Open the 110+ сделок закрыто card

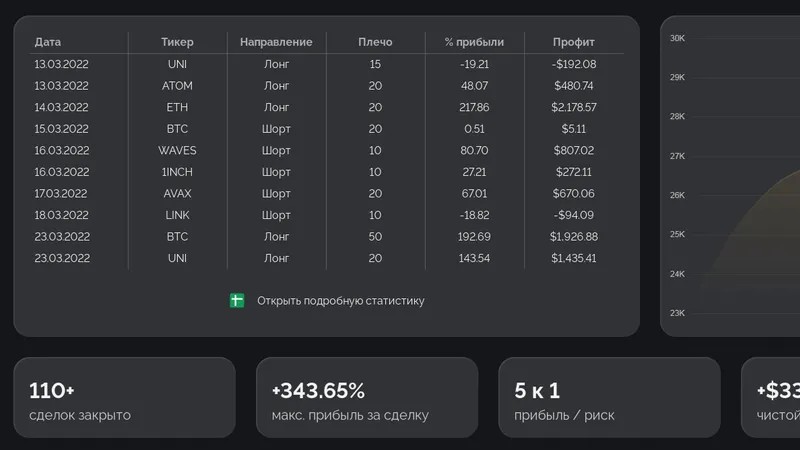[124, 397]
